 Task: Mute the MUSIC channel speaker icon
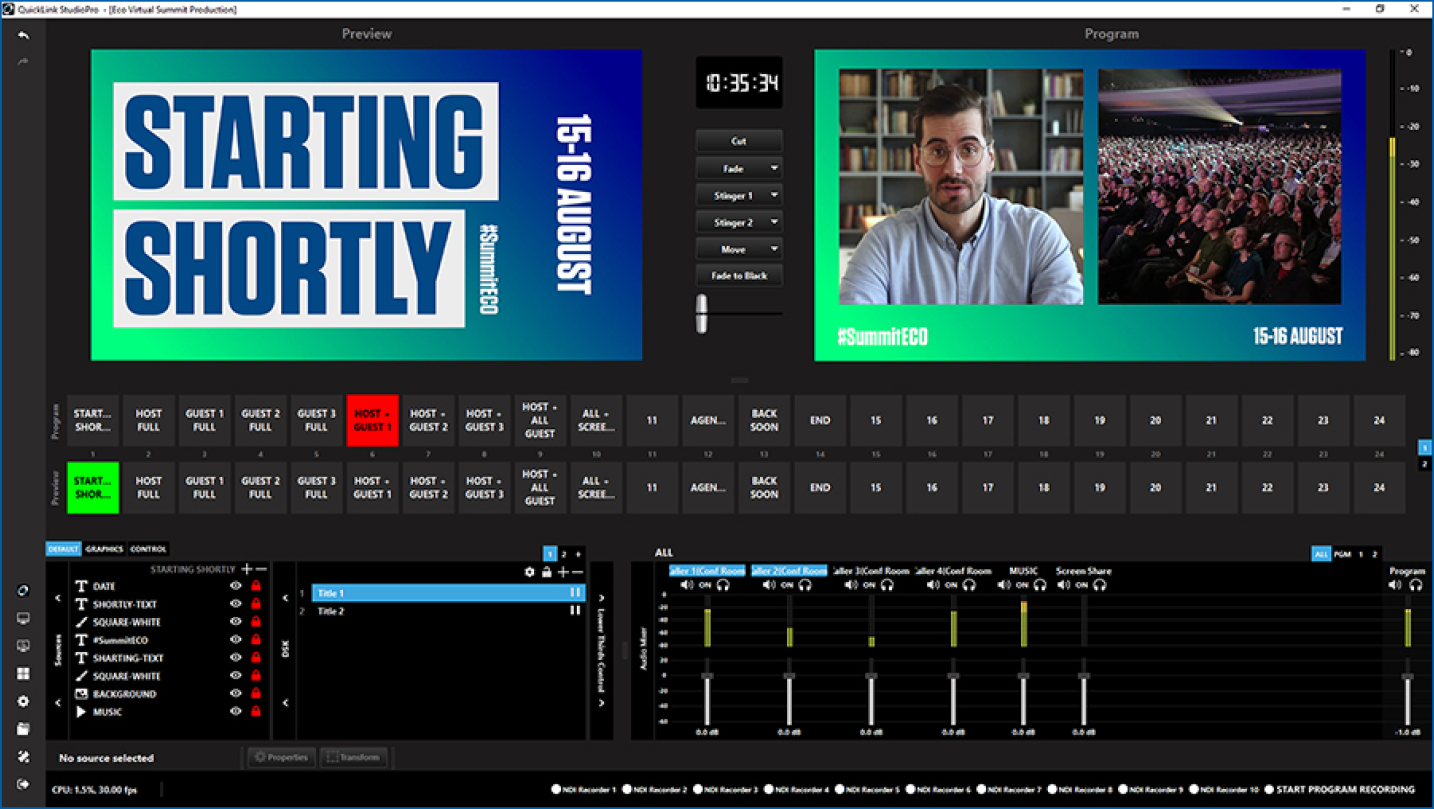pyautogui.click(x=1005, y=585)
